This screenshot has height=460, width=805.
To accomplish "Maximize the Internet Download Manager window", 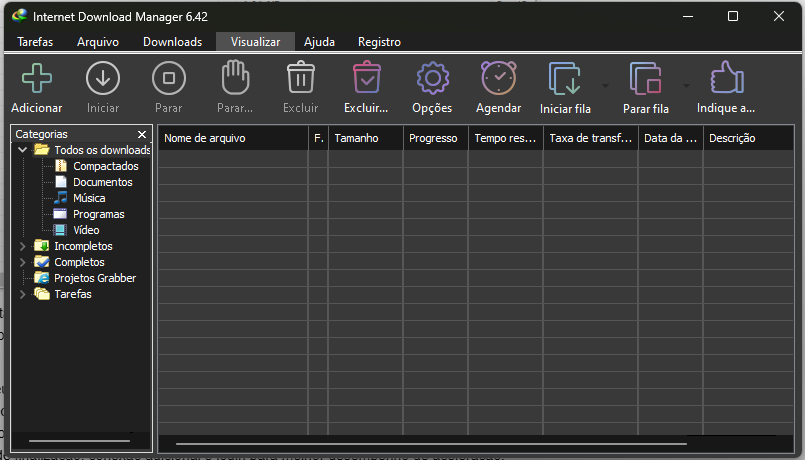I will point(733,16).
